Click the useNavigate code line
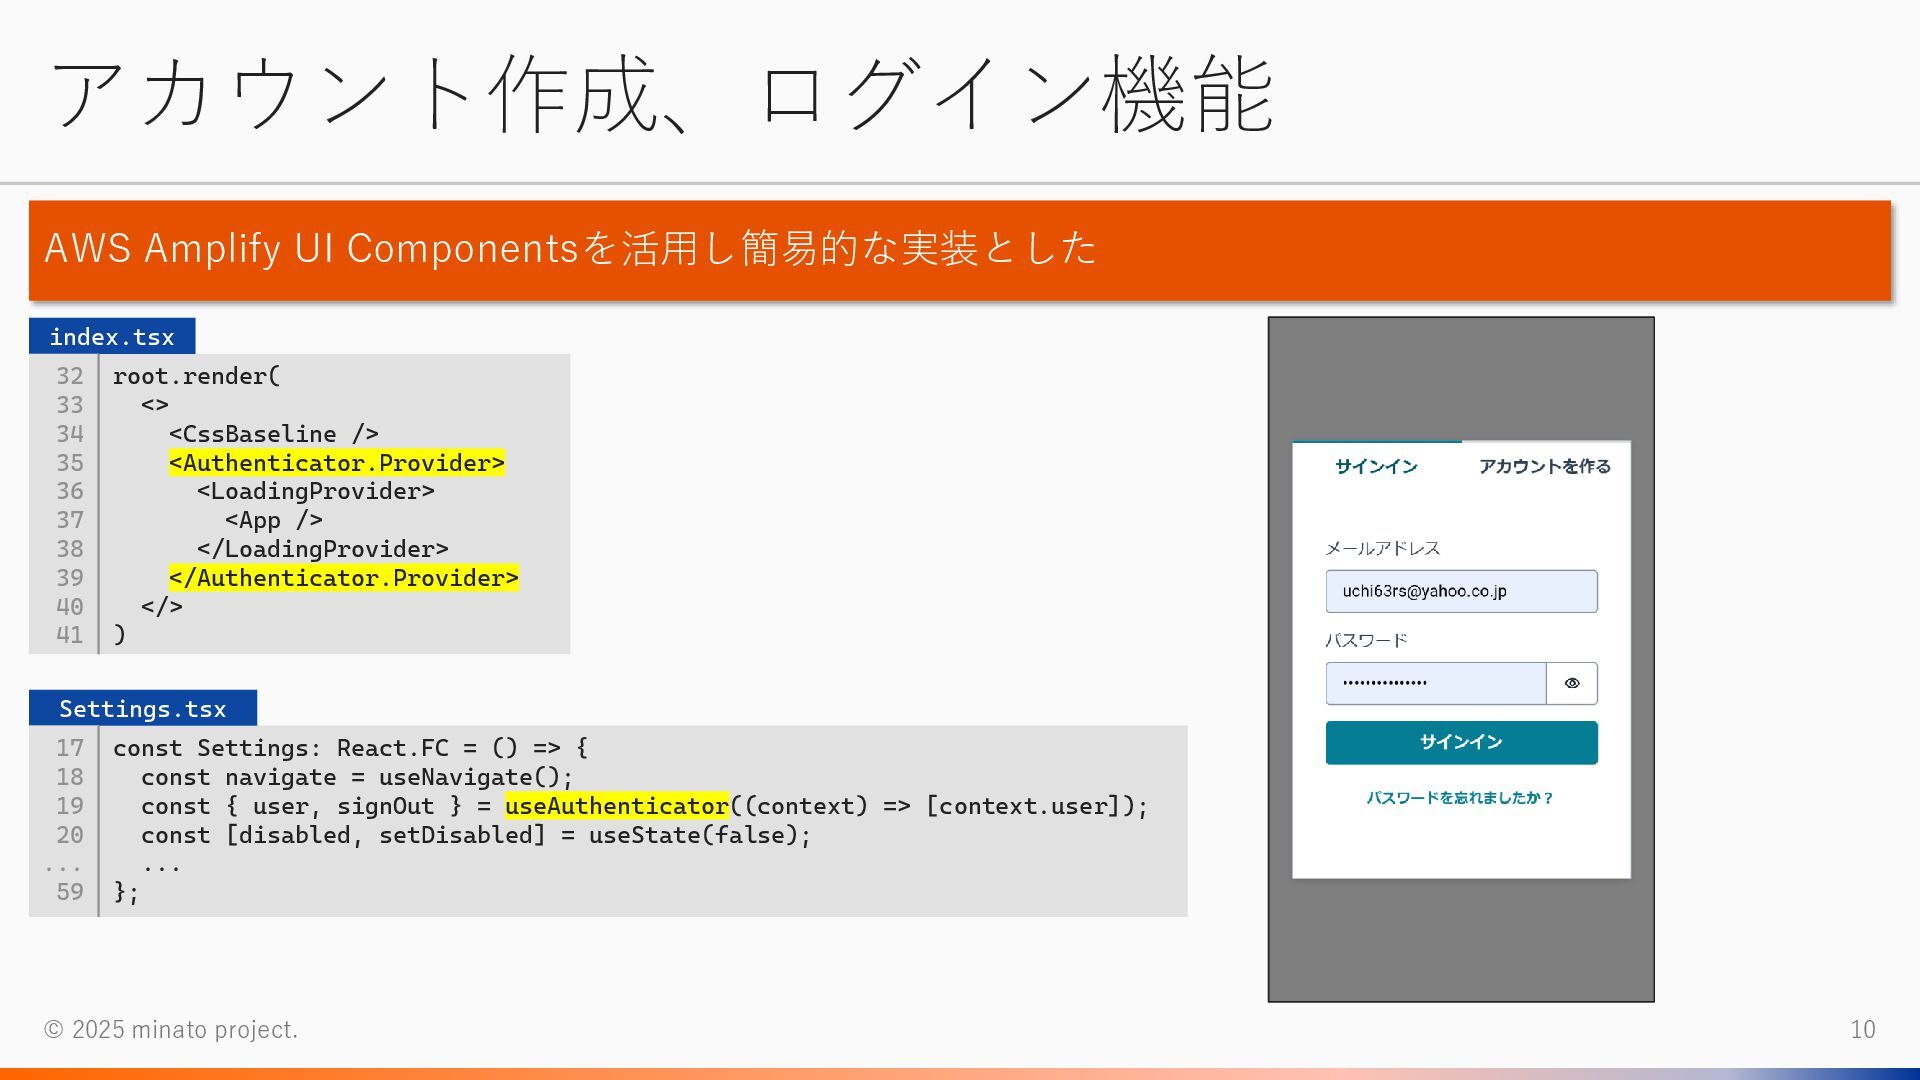This screenshot has height=1080, width=1920. coord(357,777)
